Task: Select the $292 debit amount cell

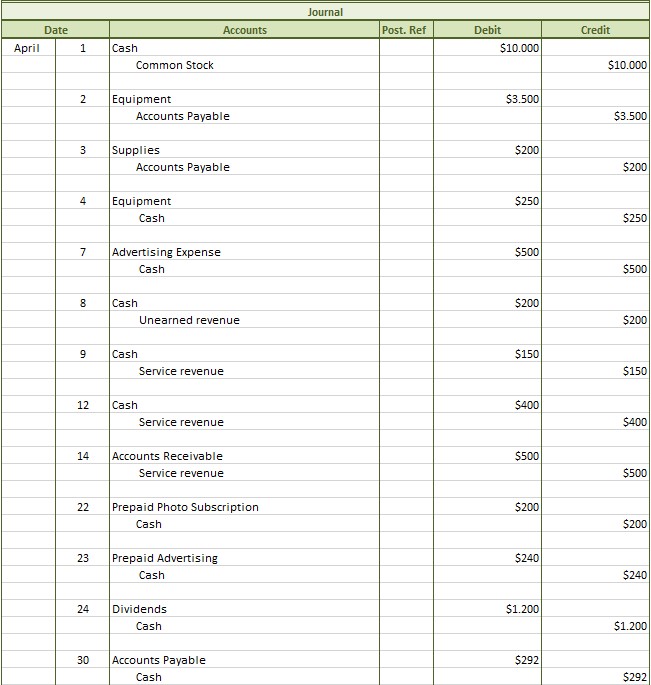Action: point(526,660)
